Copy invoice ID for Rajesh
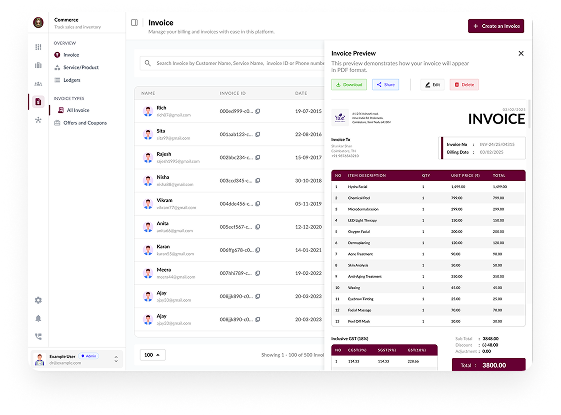This screenshot has height=415, width=561. 258,157
